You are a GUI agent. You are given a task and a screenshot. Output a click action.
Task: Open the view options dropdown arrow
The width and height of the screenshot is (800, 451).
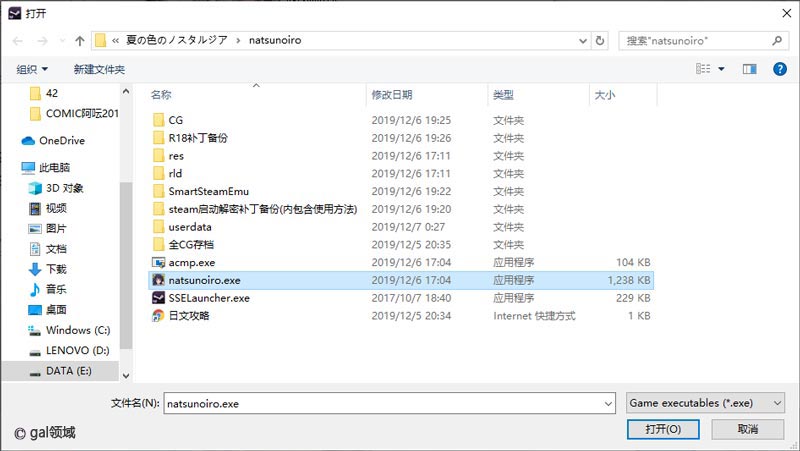(722, 69)
